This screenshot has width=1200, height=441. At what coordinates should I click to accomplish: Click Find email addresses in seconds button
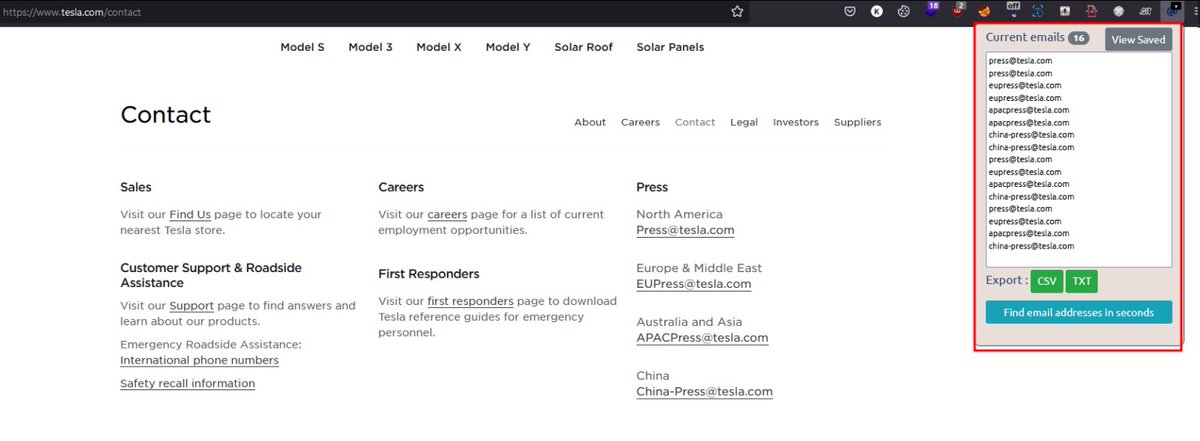pos(1078,312)
